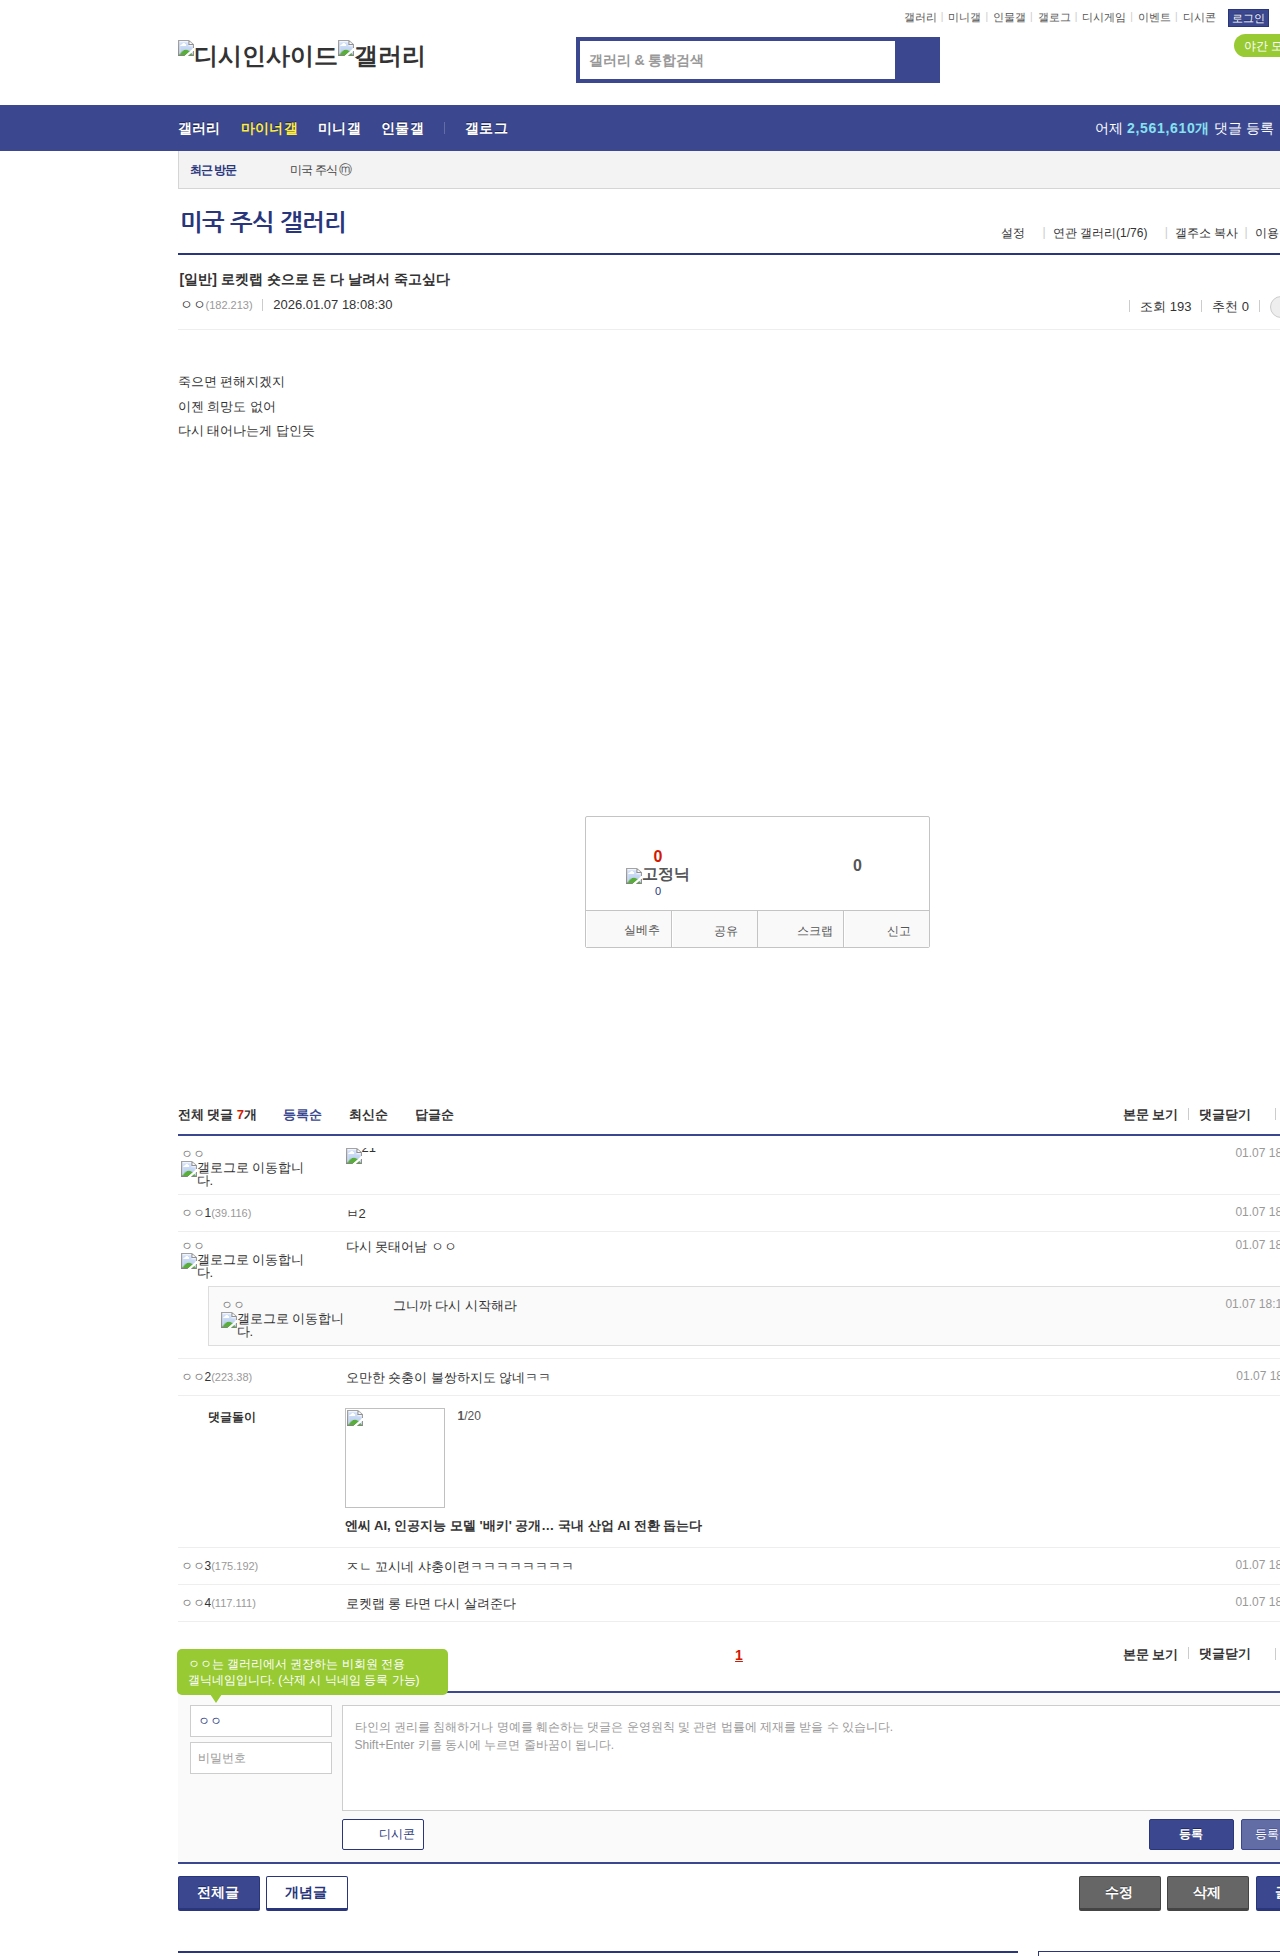Share the post with the 공유 button
Screen dimensions: 1280x1956
point(714,930)
